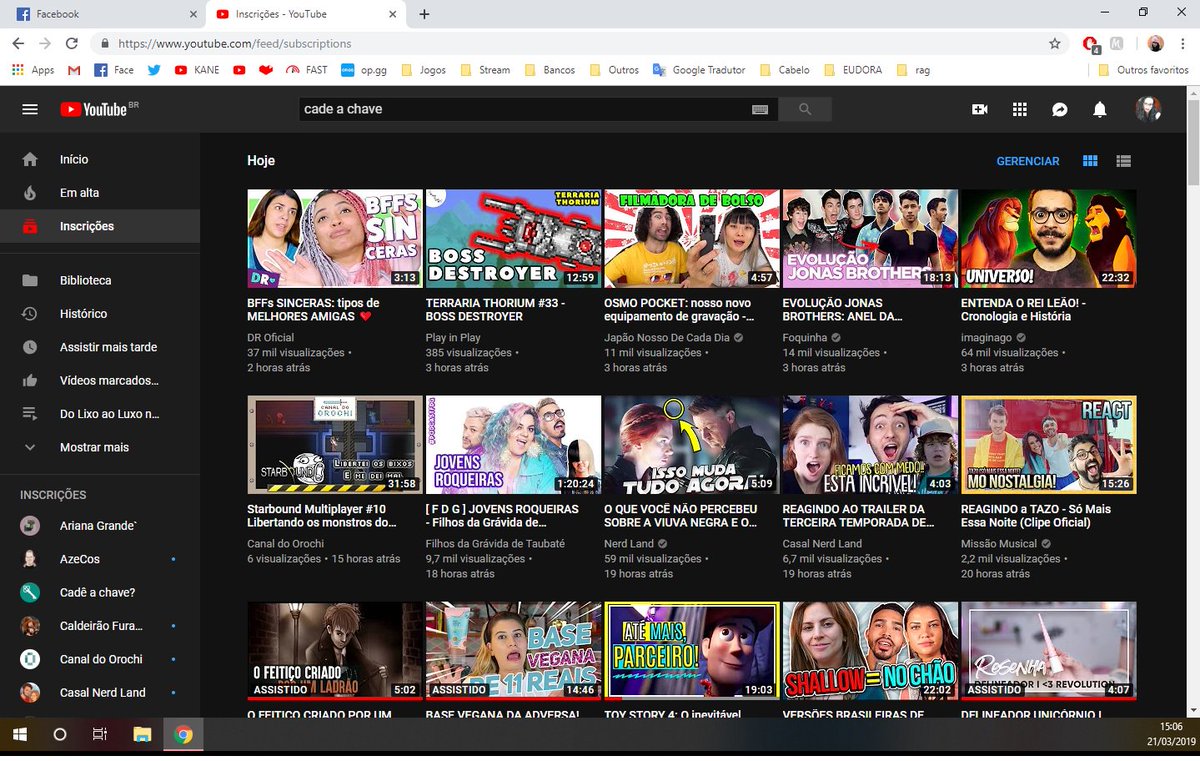The height and width of the screenshot is (761, 1200).
Task: Open Google Tradutor bookmark
Action: 699,70
